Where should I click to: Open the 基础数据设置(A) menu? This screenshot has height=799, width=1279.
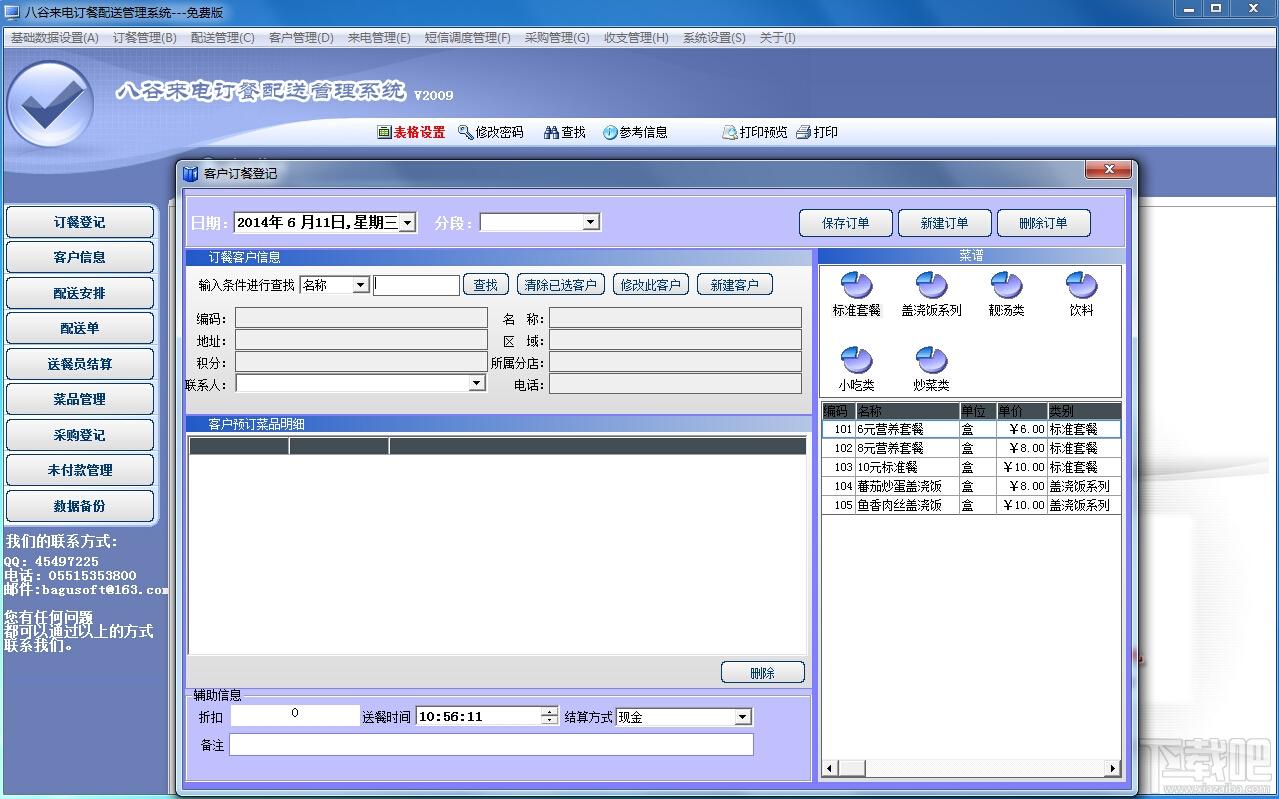[54, 38]
